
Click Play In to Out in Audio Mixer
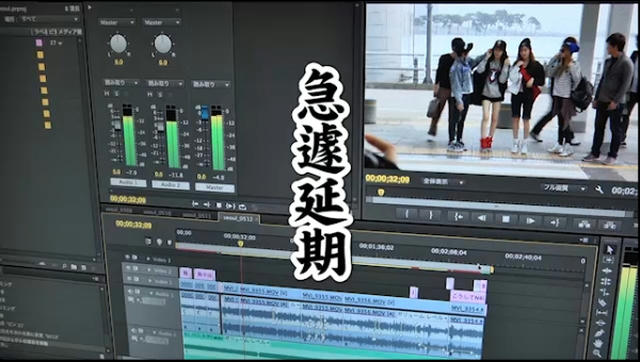230,206
